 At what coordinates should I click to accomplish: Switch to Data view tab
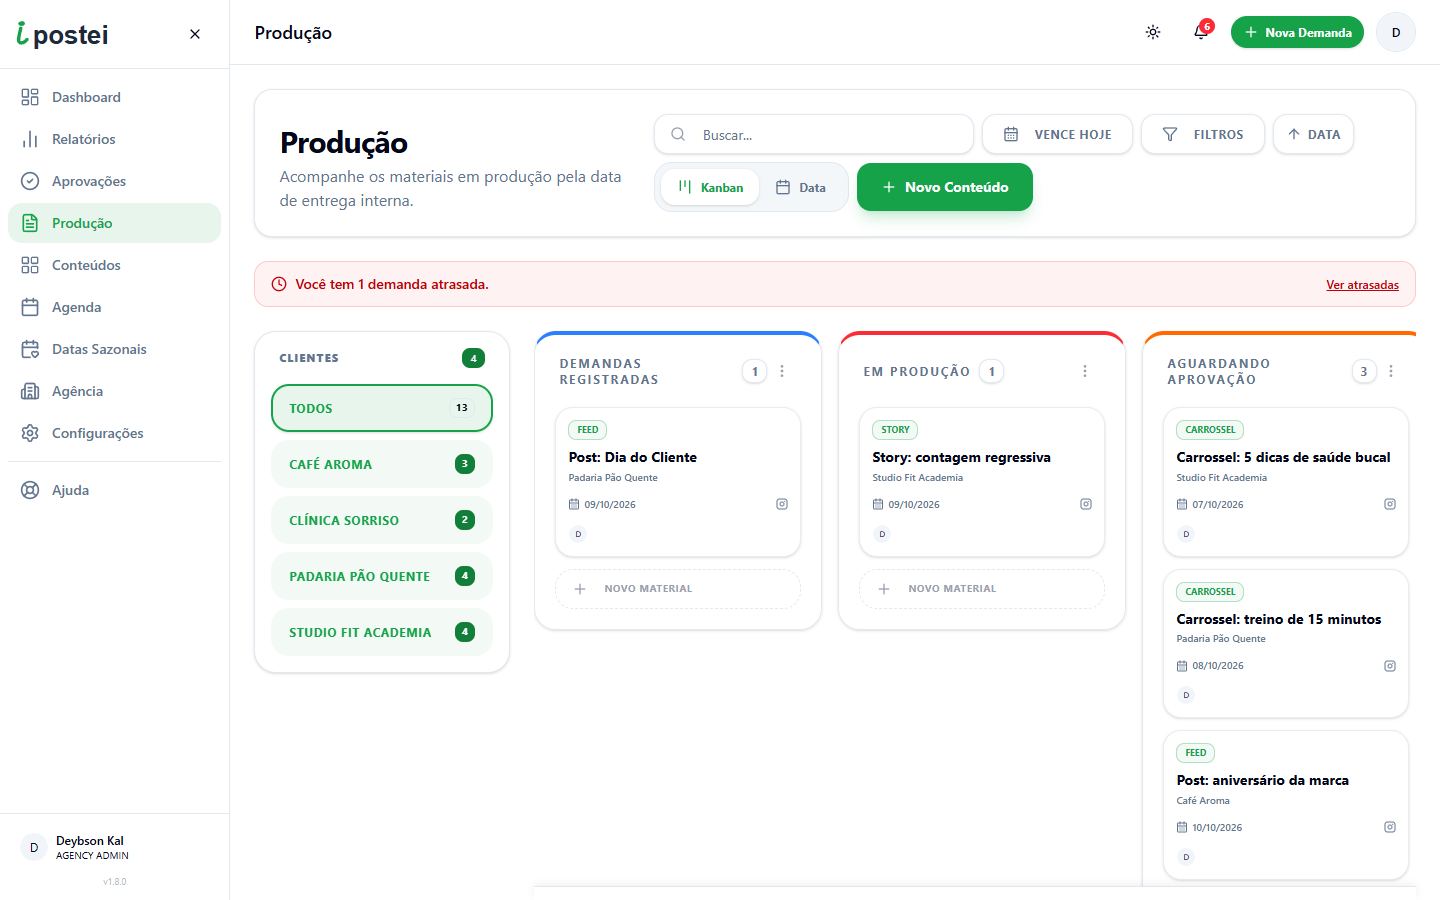click(x=801, y=187)
